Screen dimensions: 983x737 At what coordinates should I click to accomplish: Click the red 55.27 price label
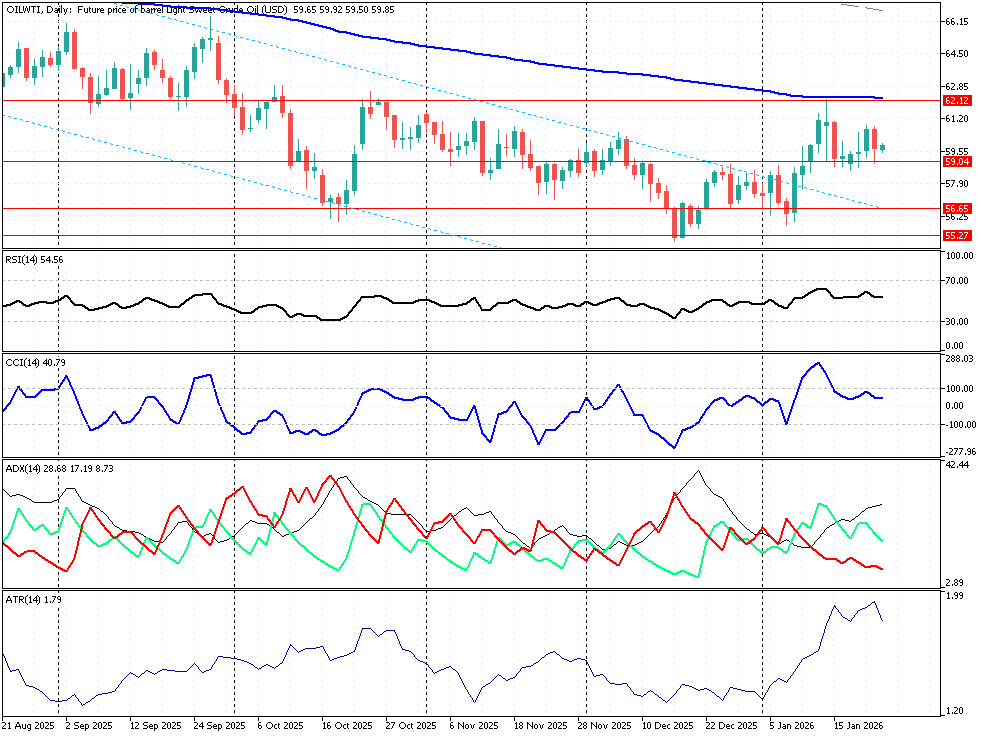coord(957,236)
